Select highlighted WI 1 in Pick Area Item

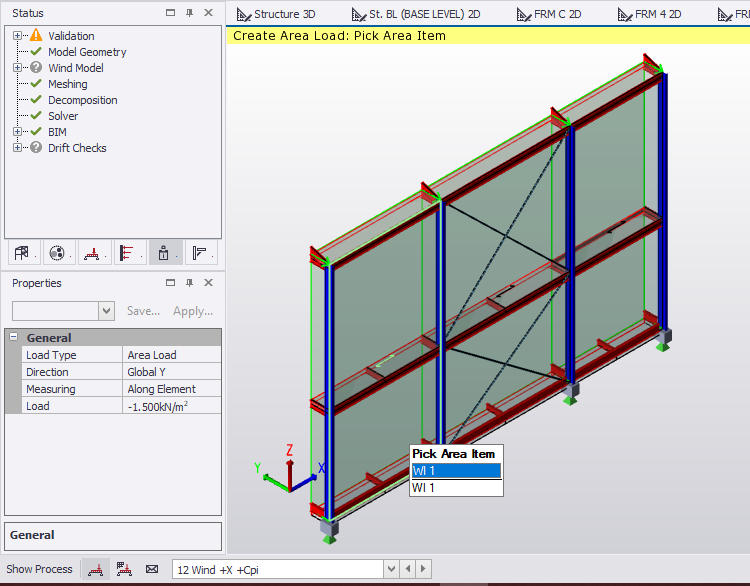[x=456, y=471]
